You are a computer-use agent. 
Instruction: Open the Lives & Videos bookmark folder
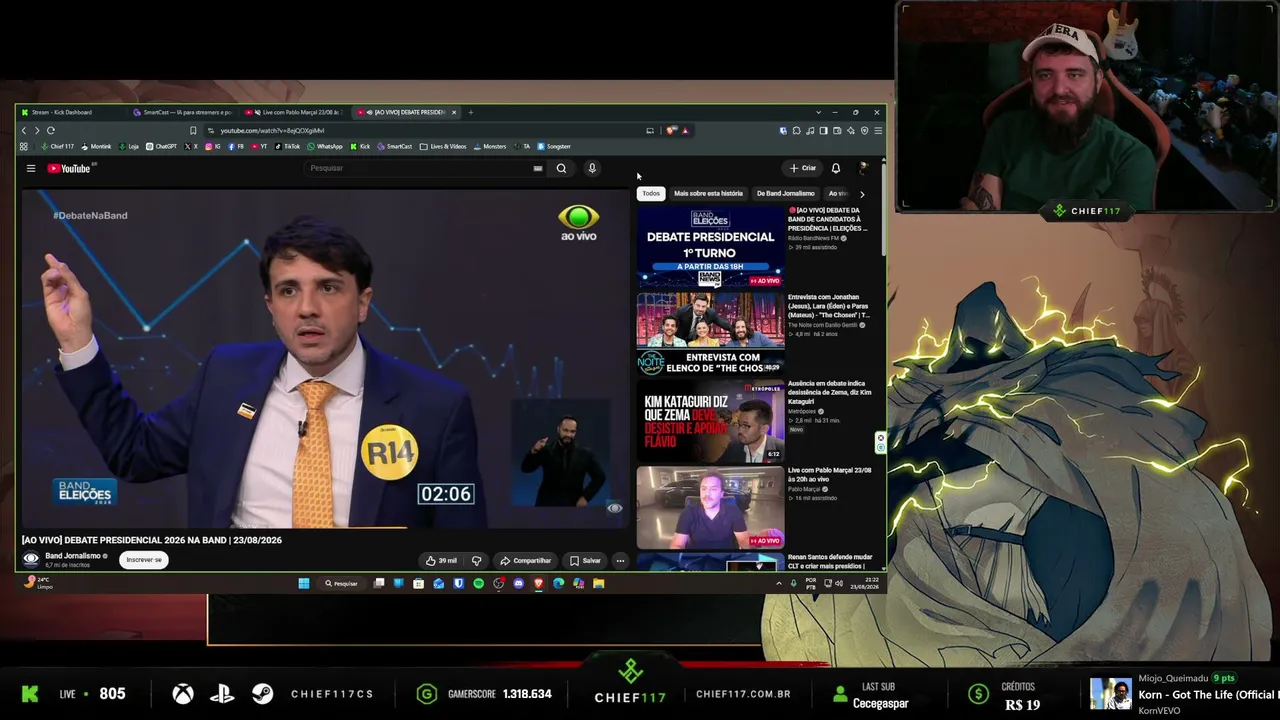pos(443,146)
